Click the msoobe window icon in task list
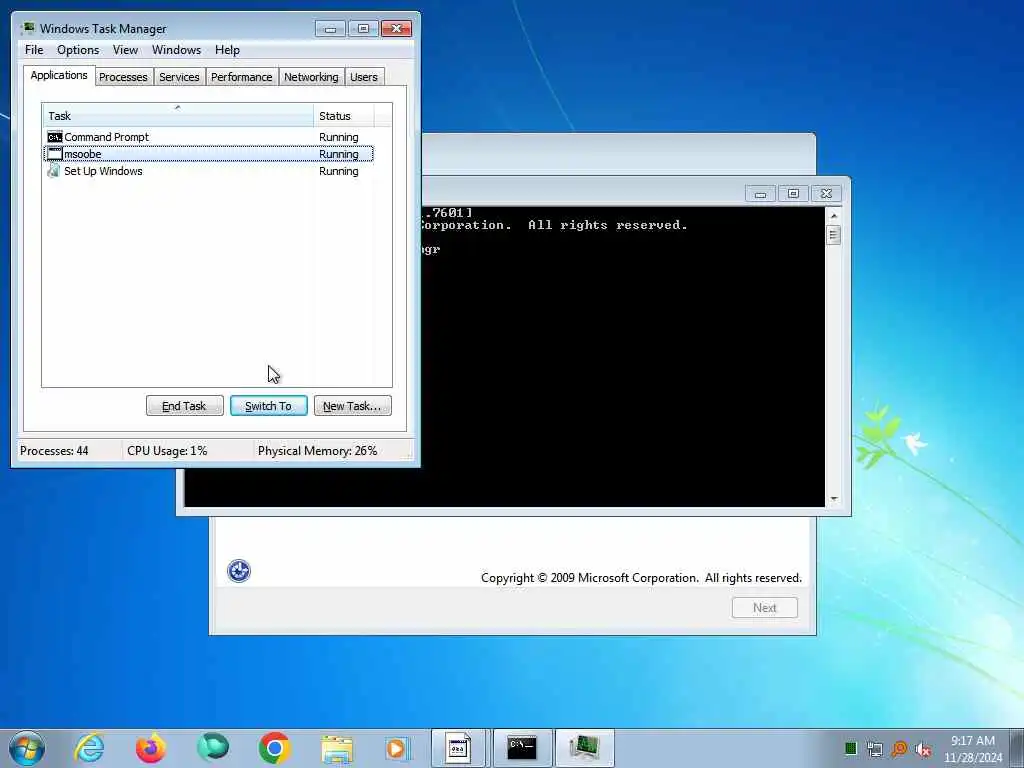This screenshot has height=768, width=1024. (x=55, y=154)
